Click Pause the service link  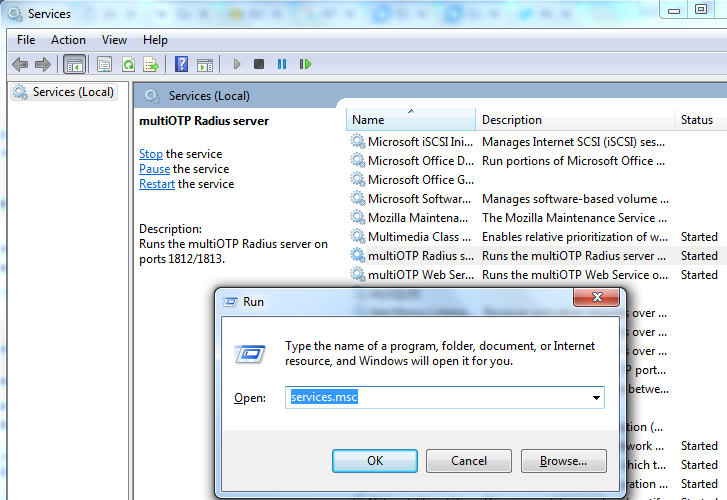coord(154,169)
